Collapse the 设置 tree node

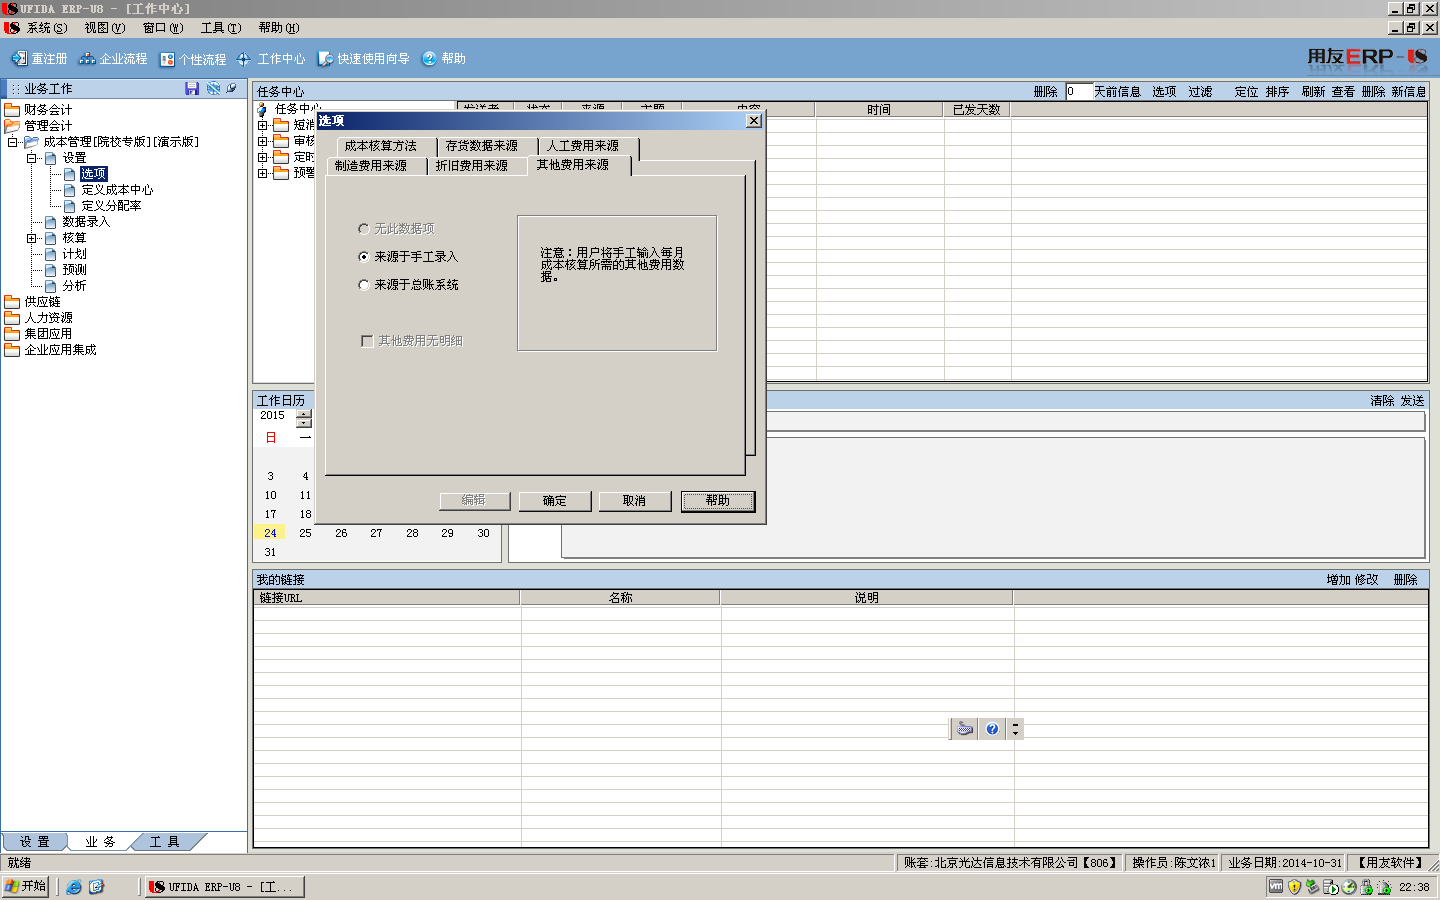tap(32, 158)
